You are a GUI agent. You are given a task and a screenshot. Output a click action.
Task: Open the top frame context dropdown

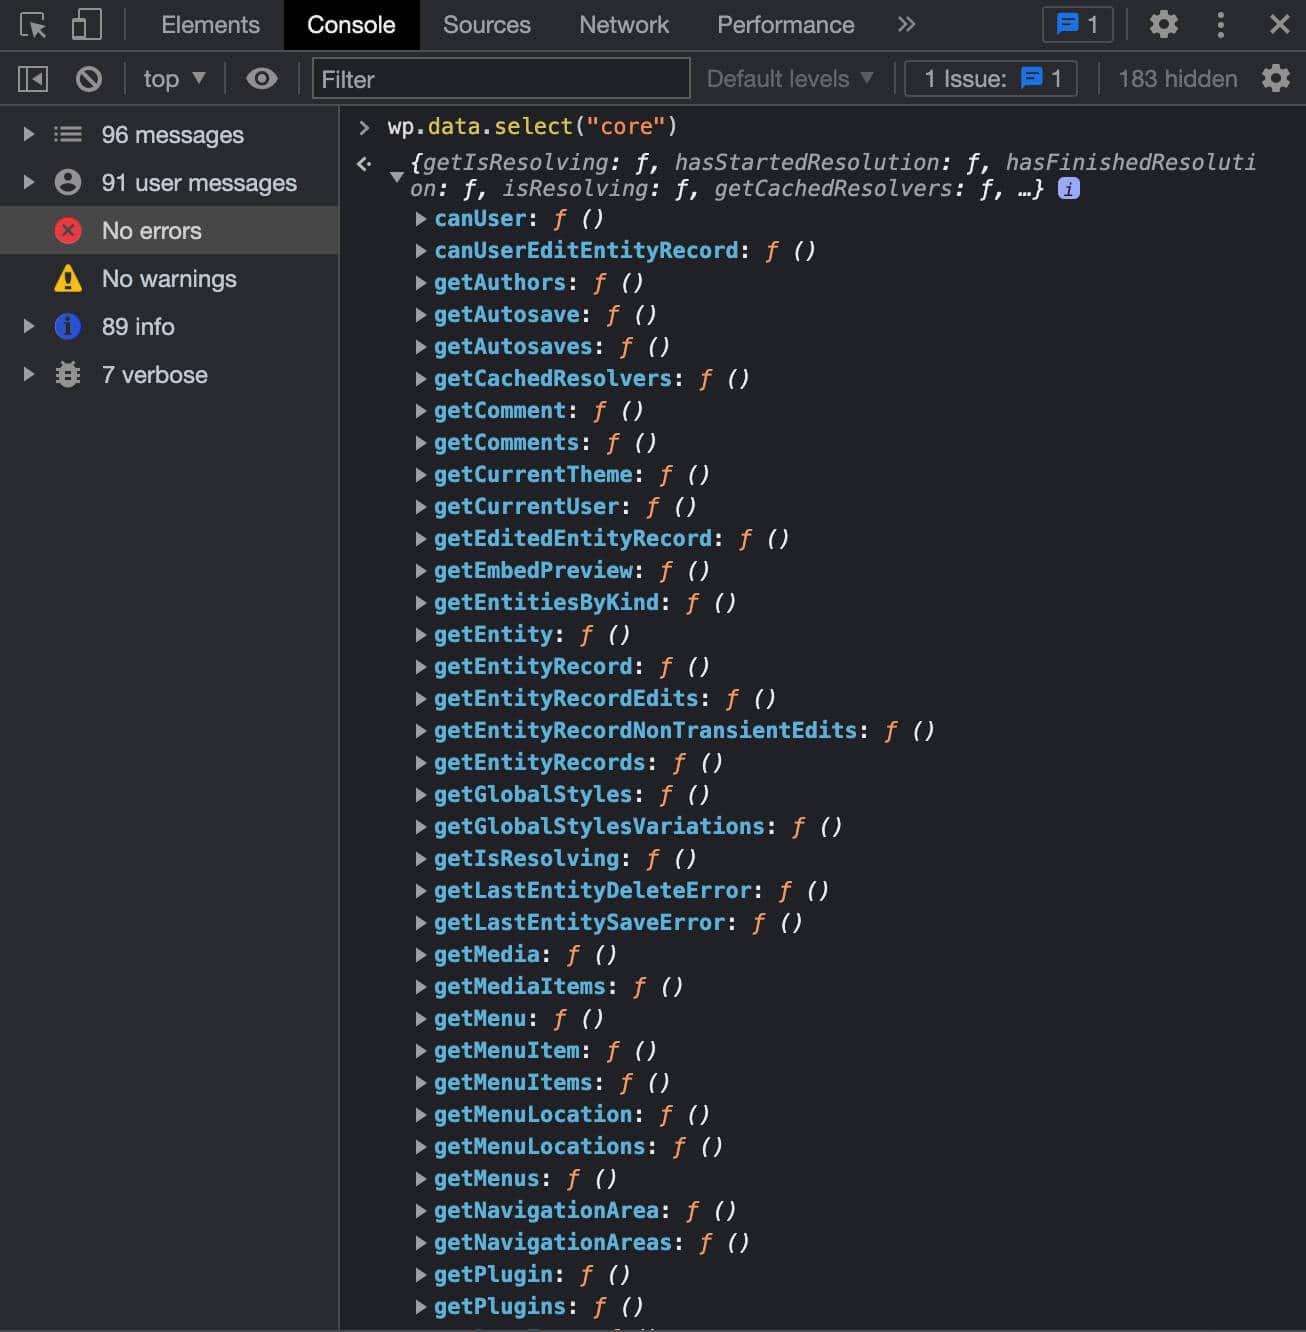[x=172, y=78]
